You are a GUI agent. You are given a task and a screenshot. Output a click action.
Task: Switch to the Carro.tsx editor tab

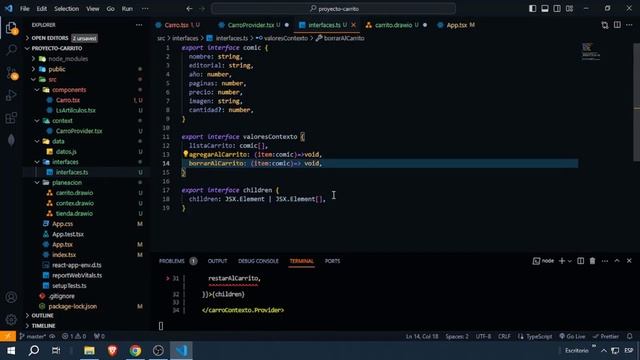177,25
